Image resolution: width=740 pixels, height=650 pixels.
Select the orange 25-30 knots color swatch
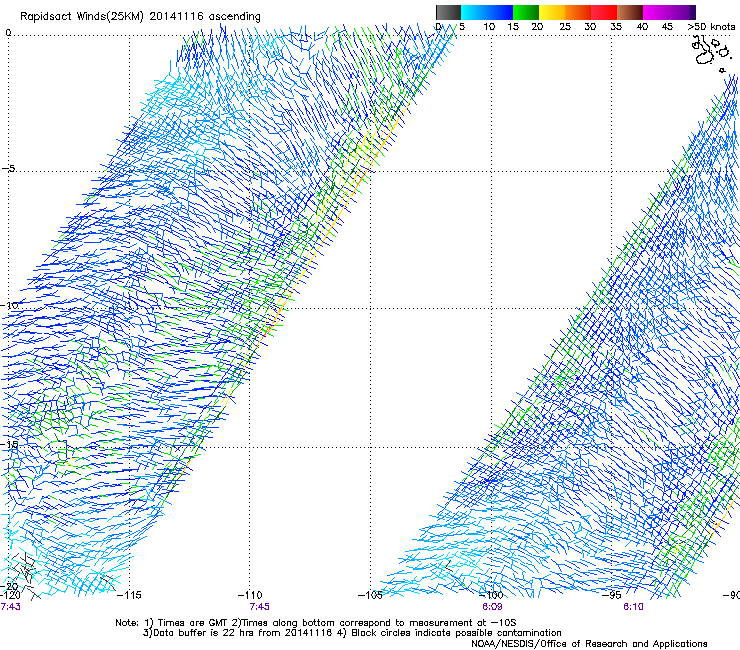point(578,12)
